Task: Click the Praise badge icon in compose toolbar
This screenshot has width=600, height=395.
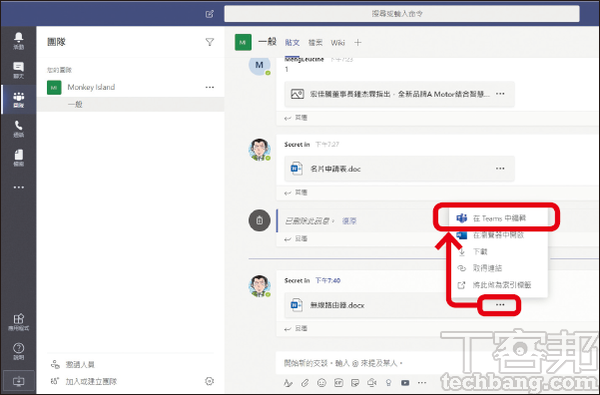Action: 388,383
